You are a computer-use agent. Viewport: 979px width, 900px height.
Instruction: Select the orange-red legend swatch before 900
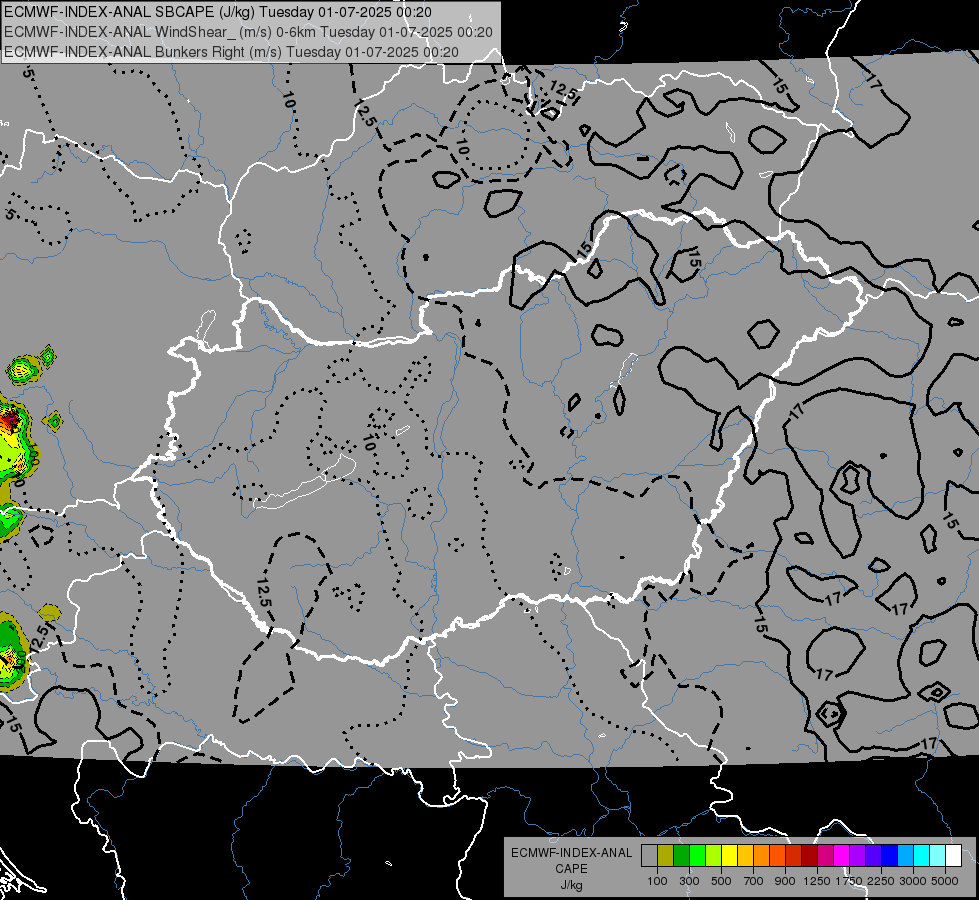[777, 856]
